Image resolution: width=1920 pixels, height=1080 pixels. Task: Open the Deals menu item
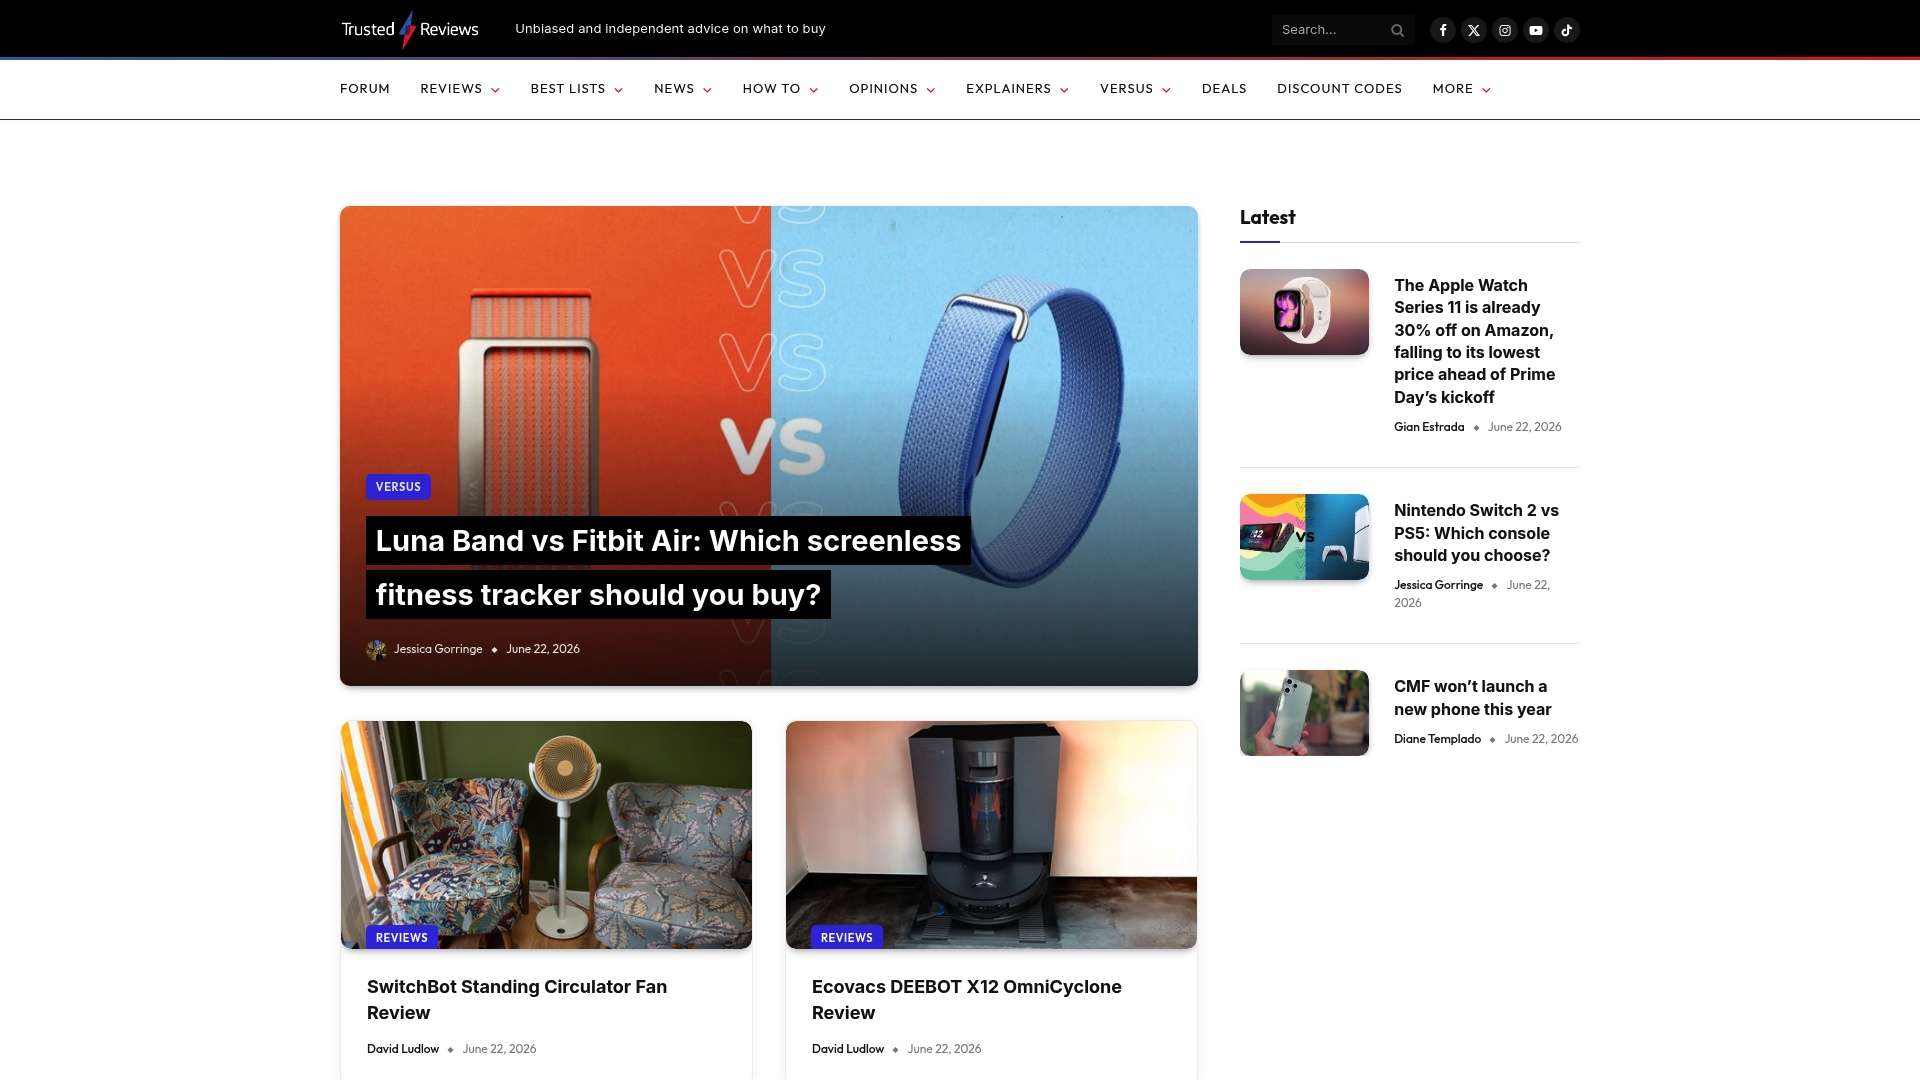1224,89
